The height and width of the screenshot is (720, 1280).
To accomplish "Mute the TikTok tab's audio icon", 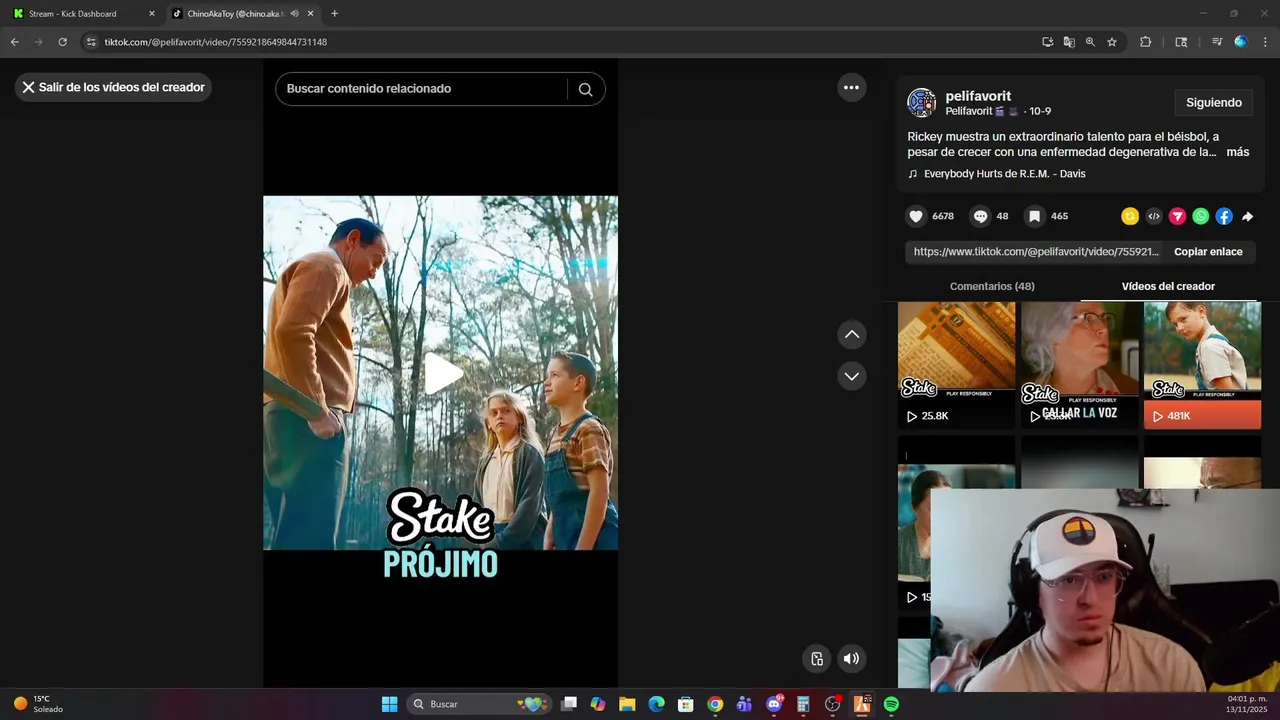I will coord(295,14).
